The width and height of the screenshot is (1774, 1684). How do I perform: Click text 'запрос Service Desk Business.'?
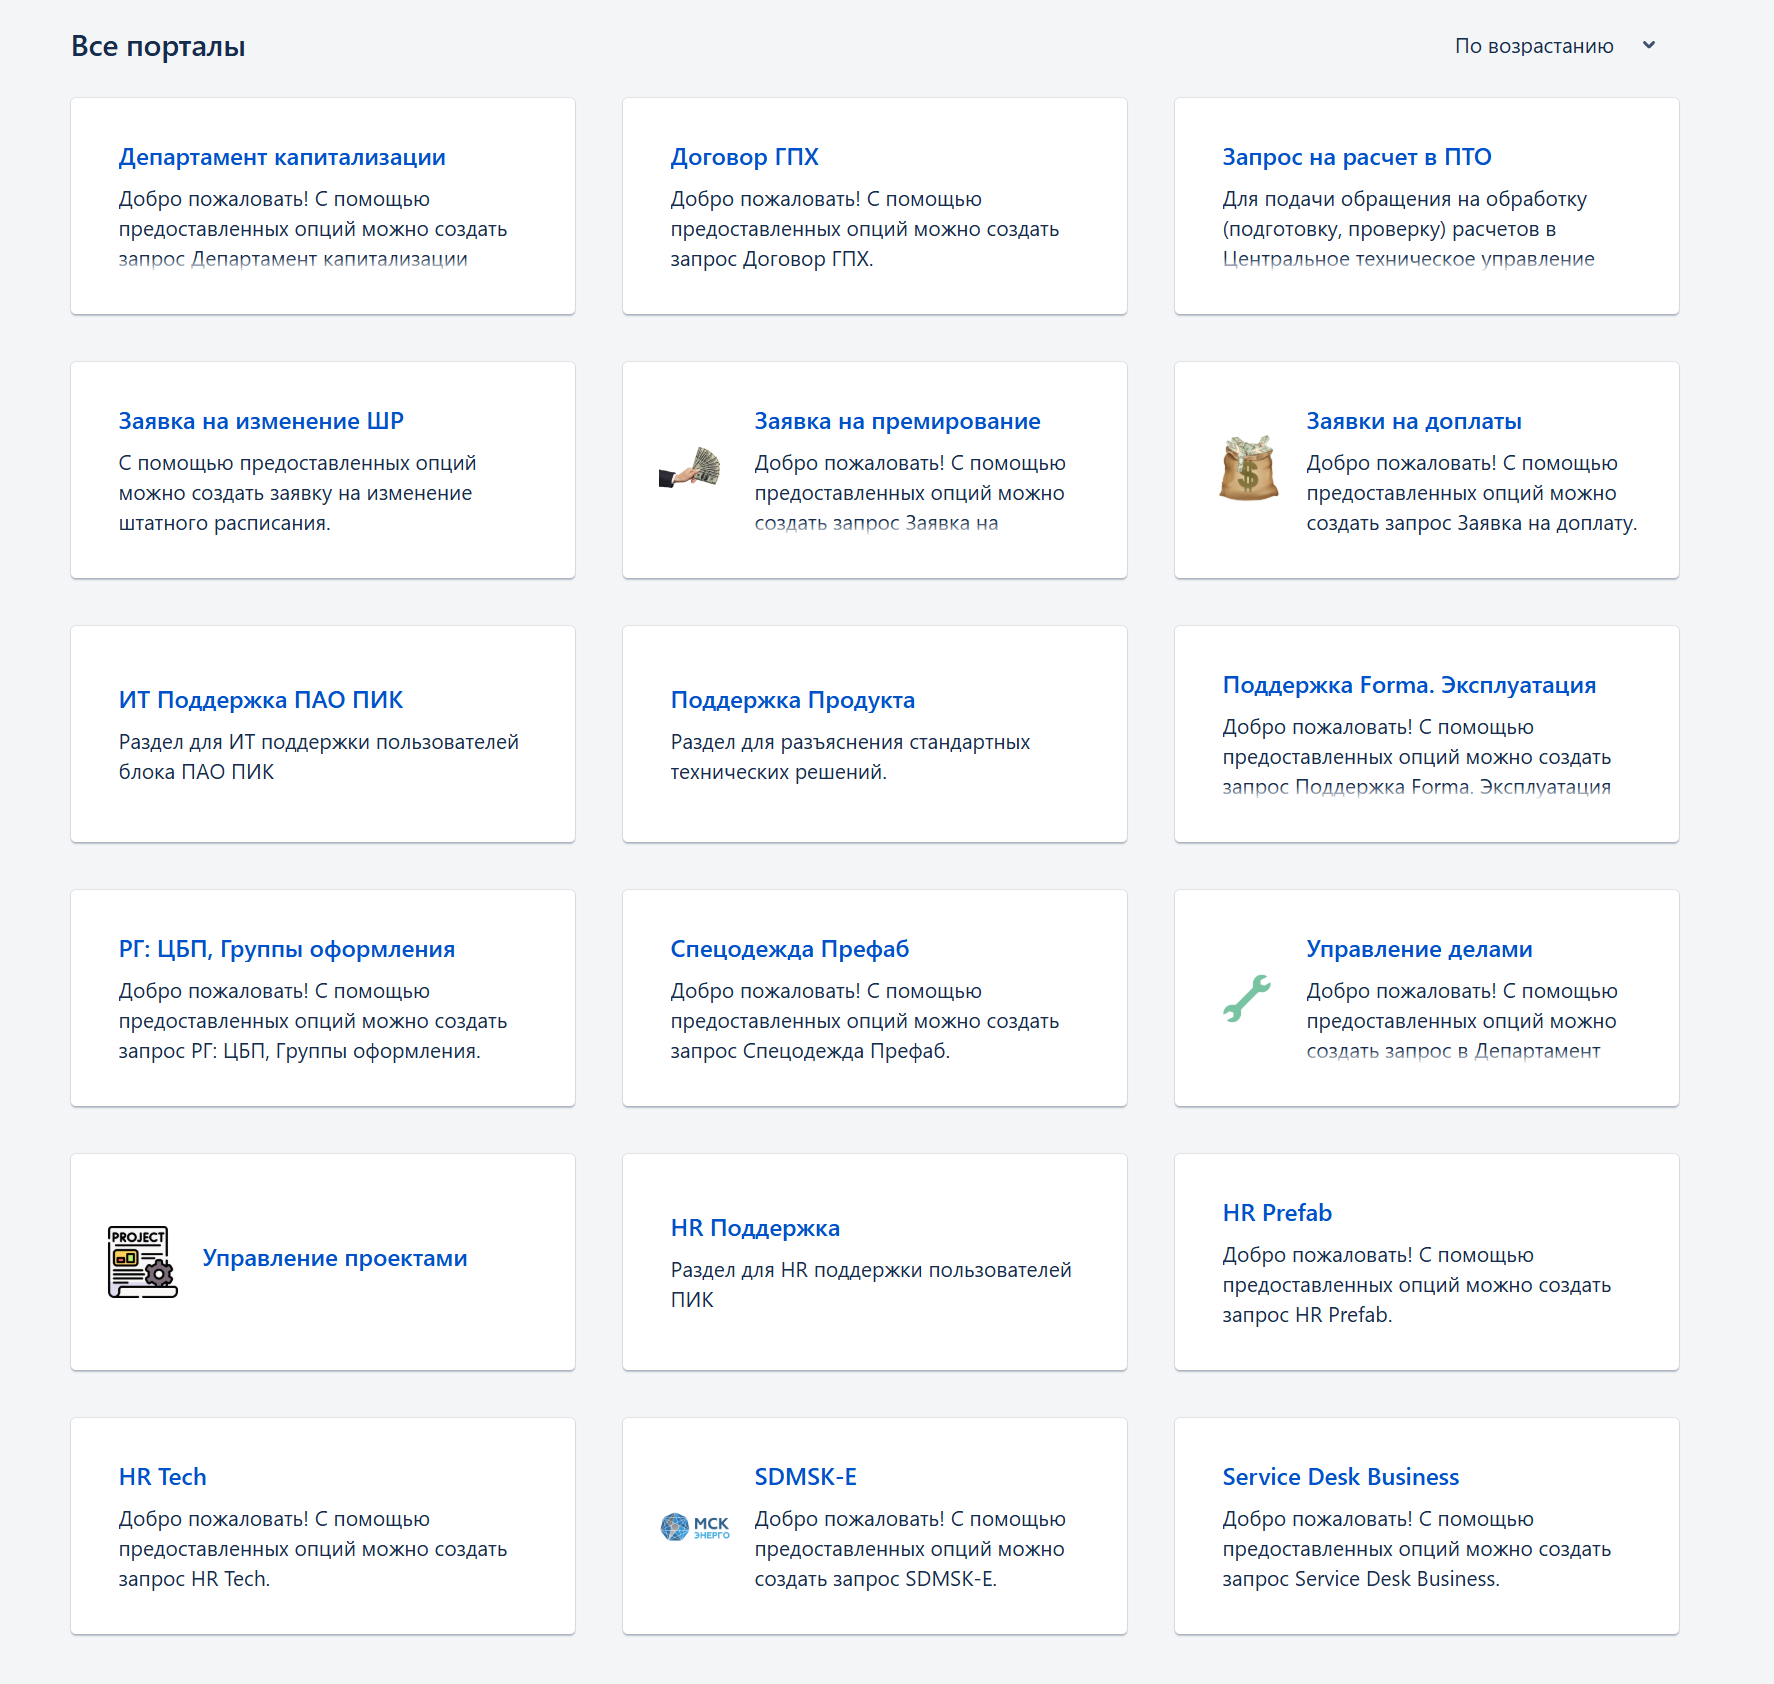(x=1361, y=1579)
